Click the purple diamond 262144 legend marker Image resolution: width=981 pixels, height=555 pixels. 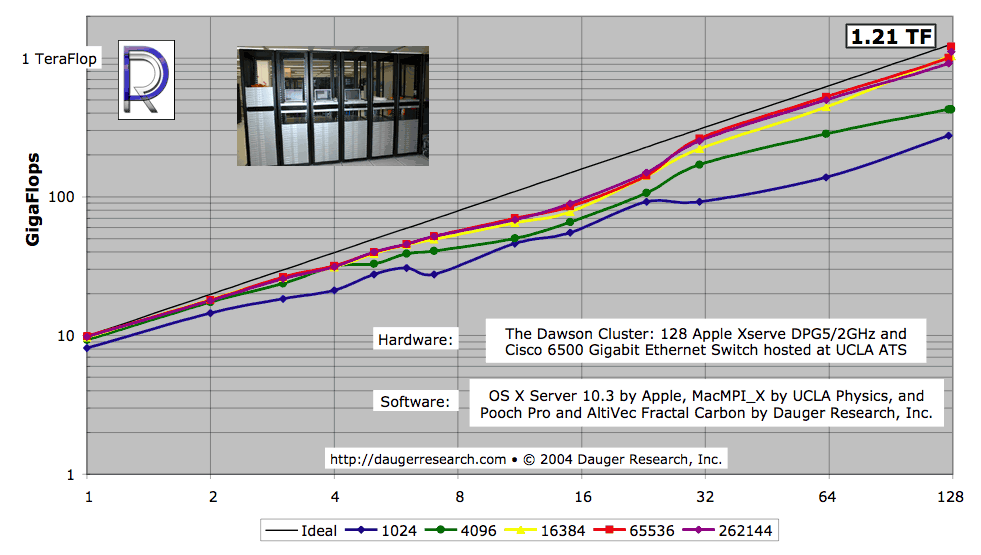tap(699, 530)
